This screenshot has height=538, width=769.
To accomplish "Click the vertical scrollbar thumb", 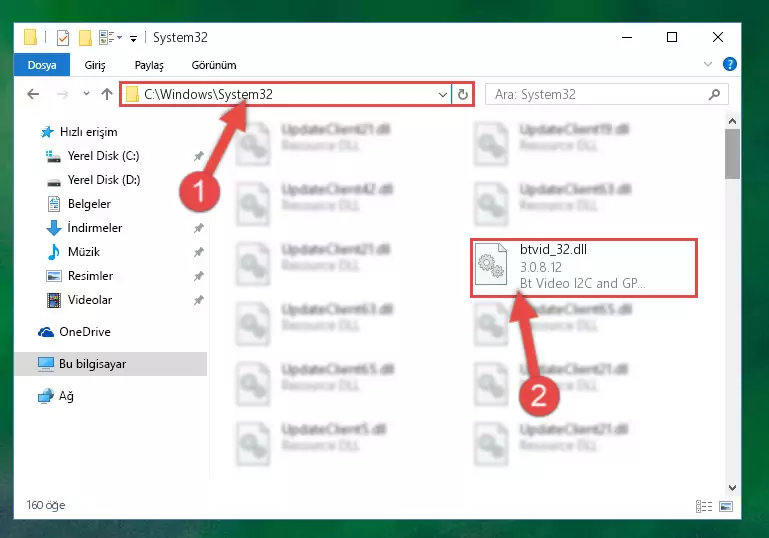I will pos(732,154).
